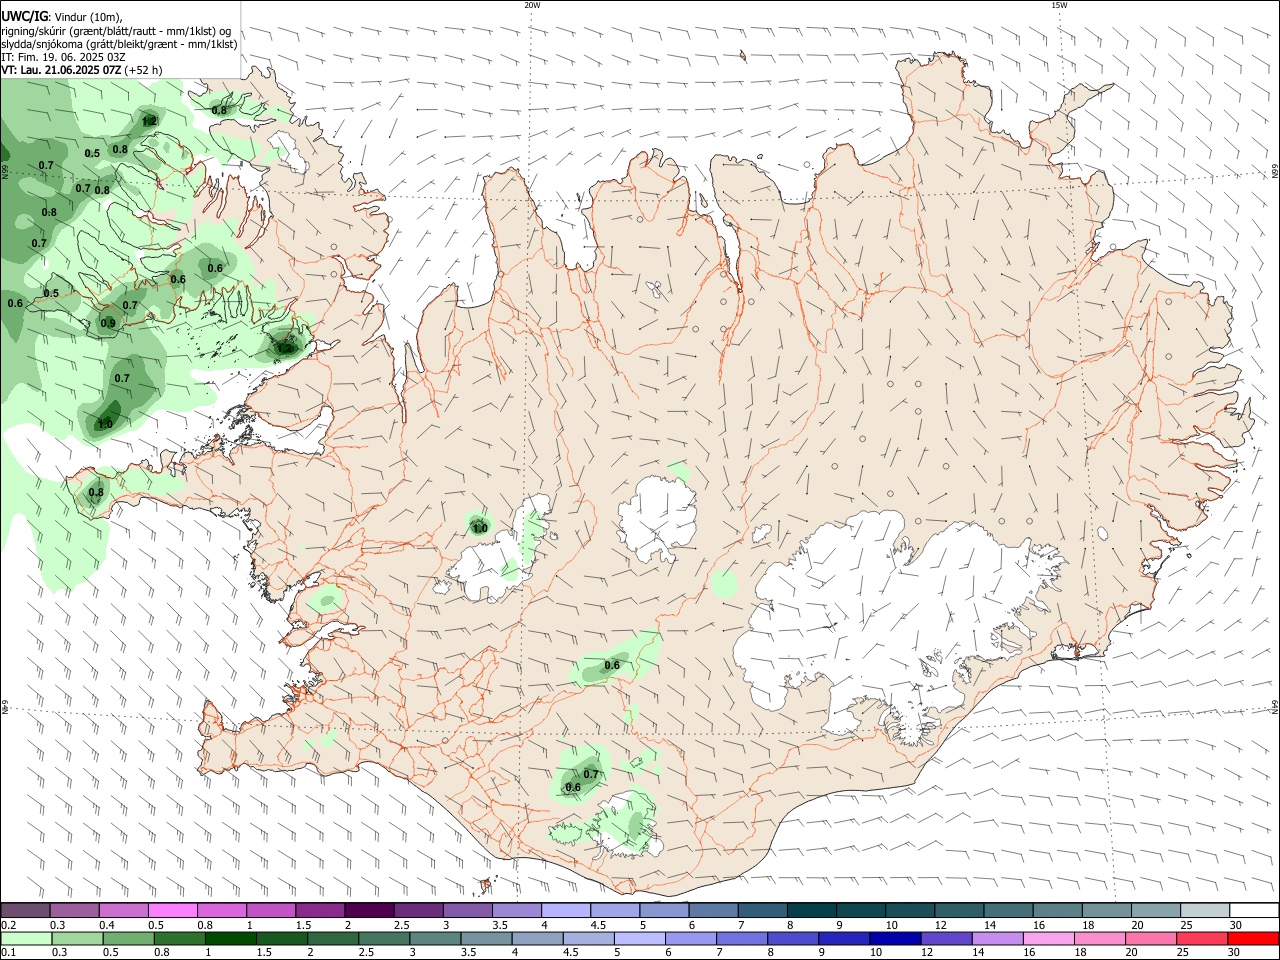Select the white snow swatch above 30
1280x960 pixels.
coord(1254,911)
